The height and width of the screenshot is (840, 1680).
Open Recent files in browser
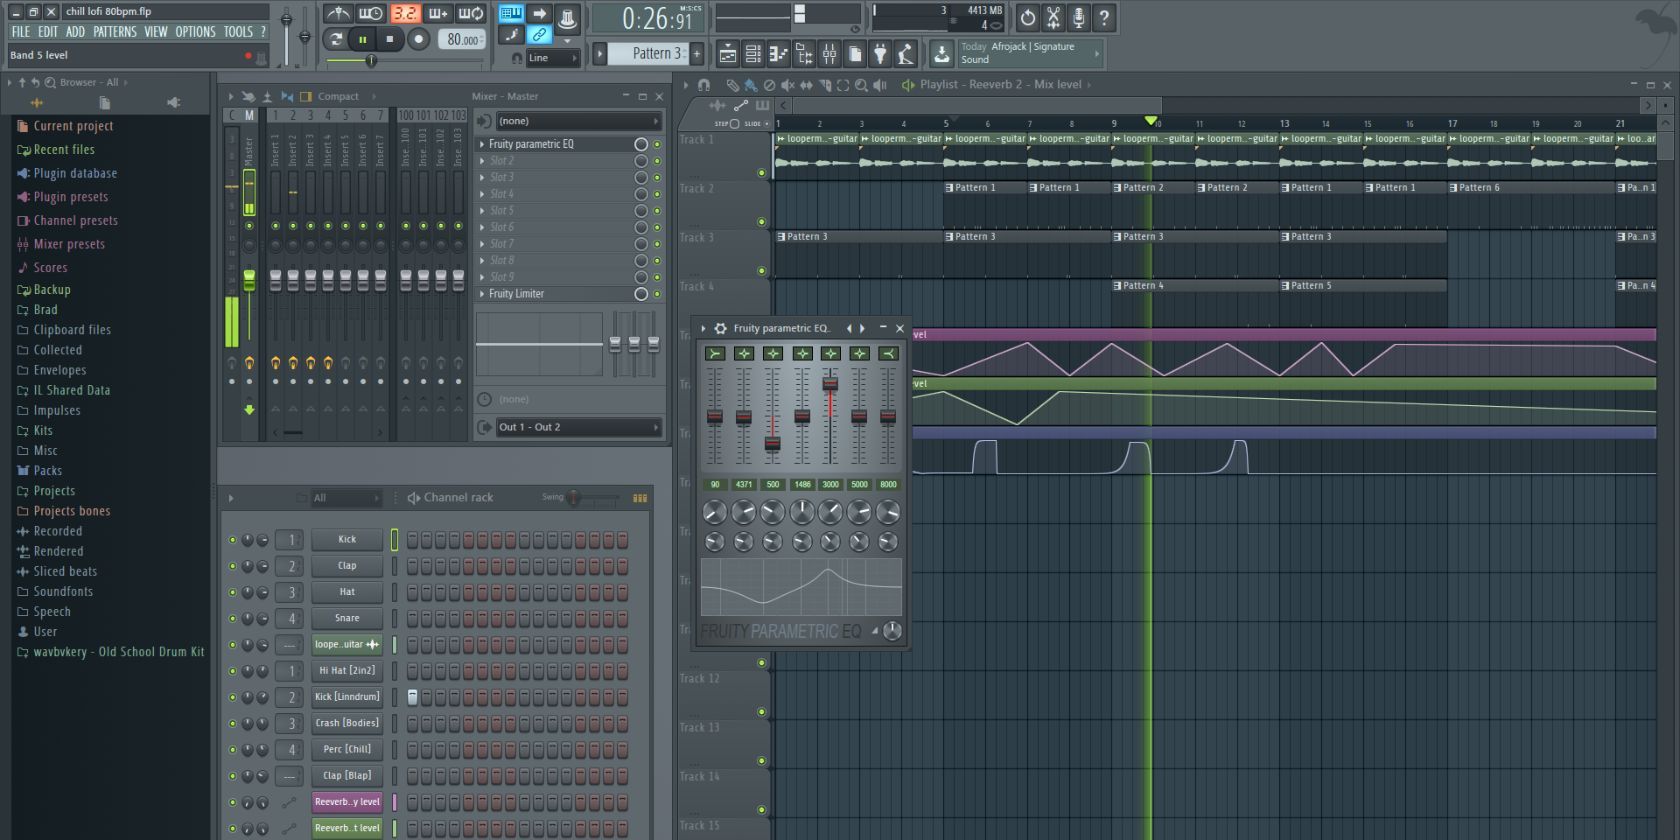coord(64,150)
